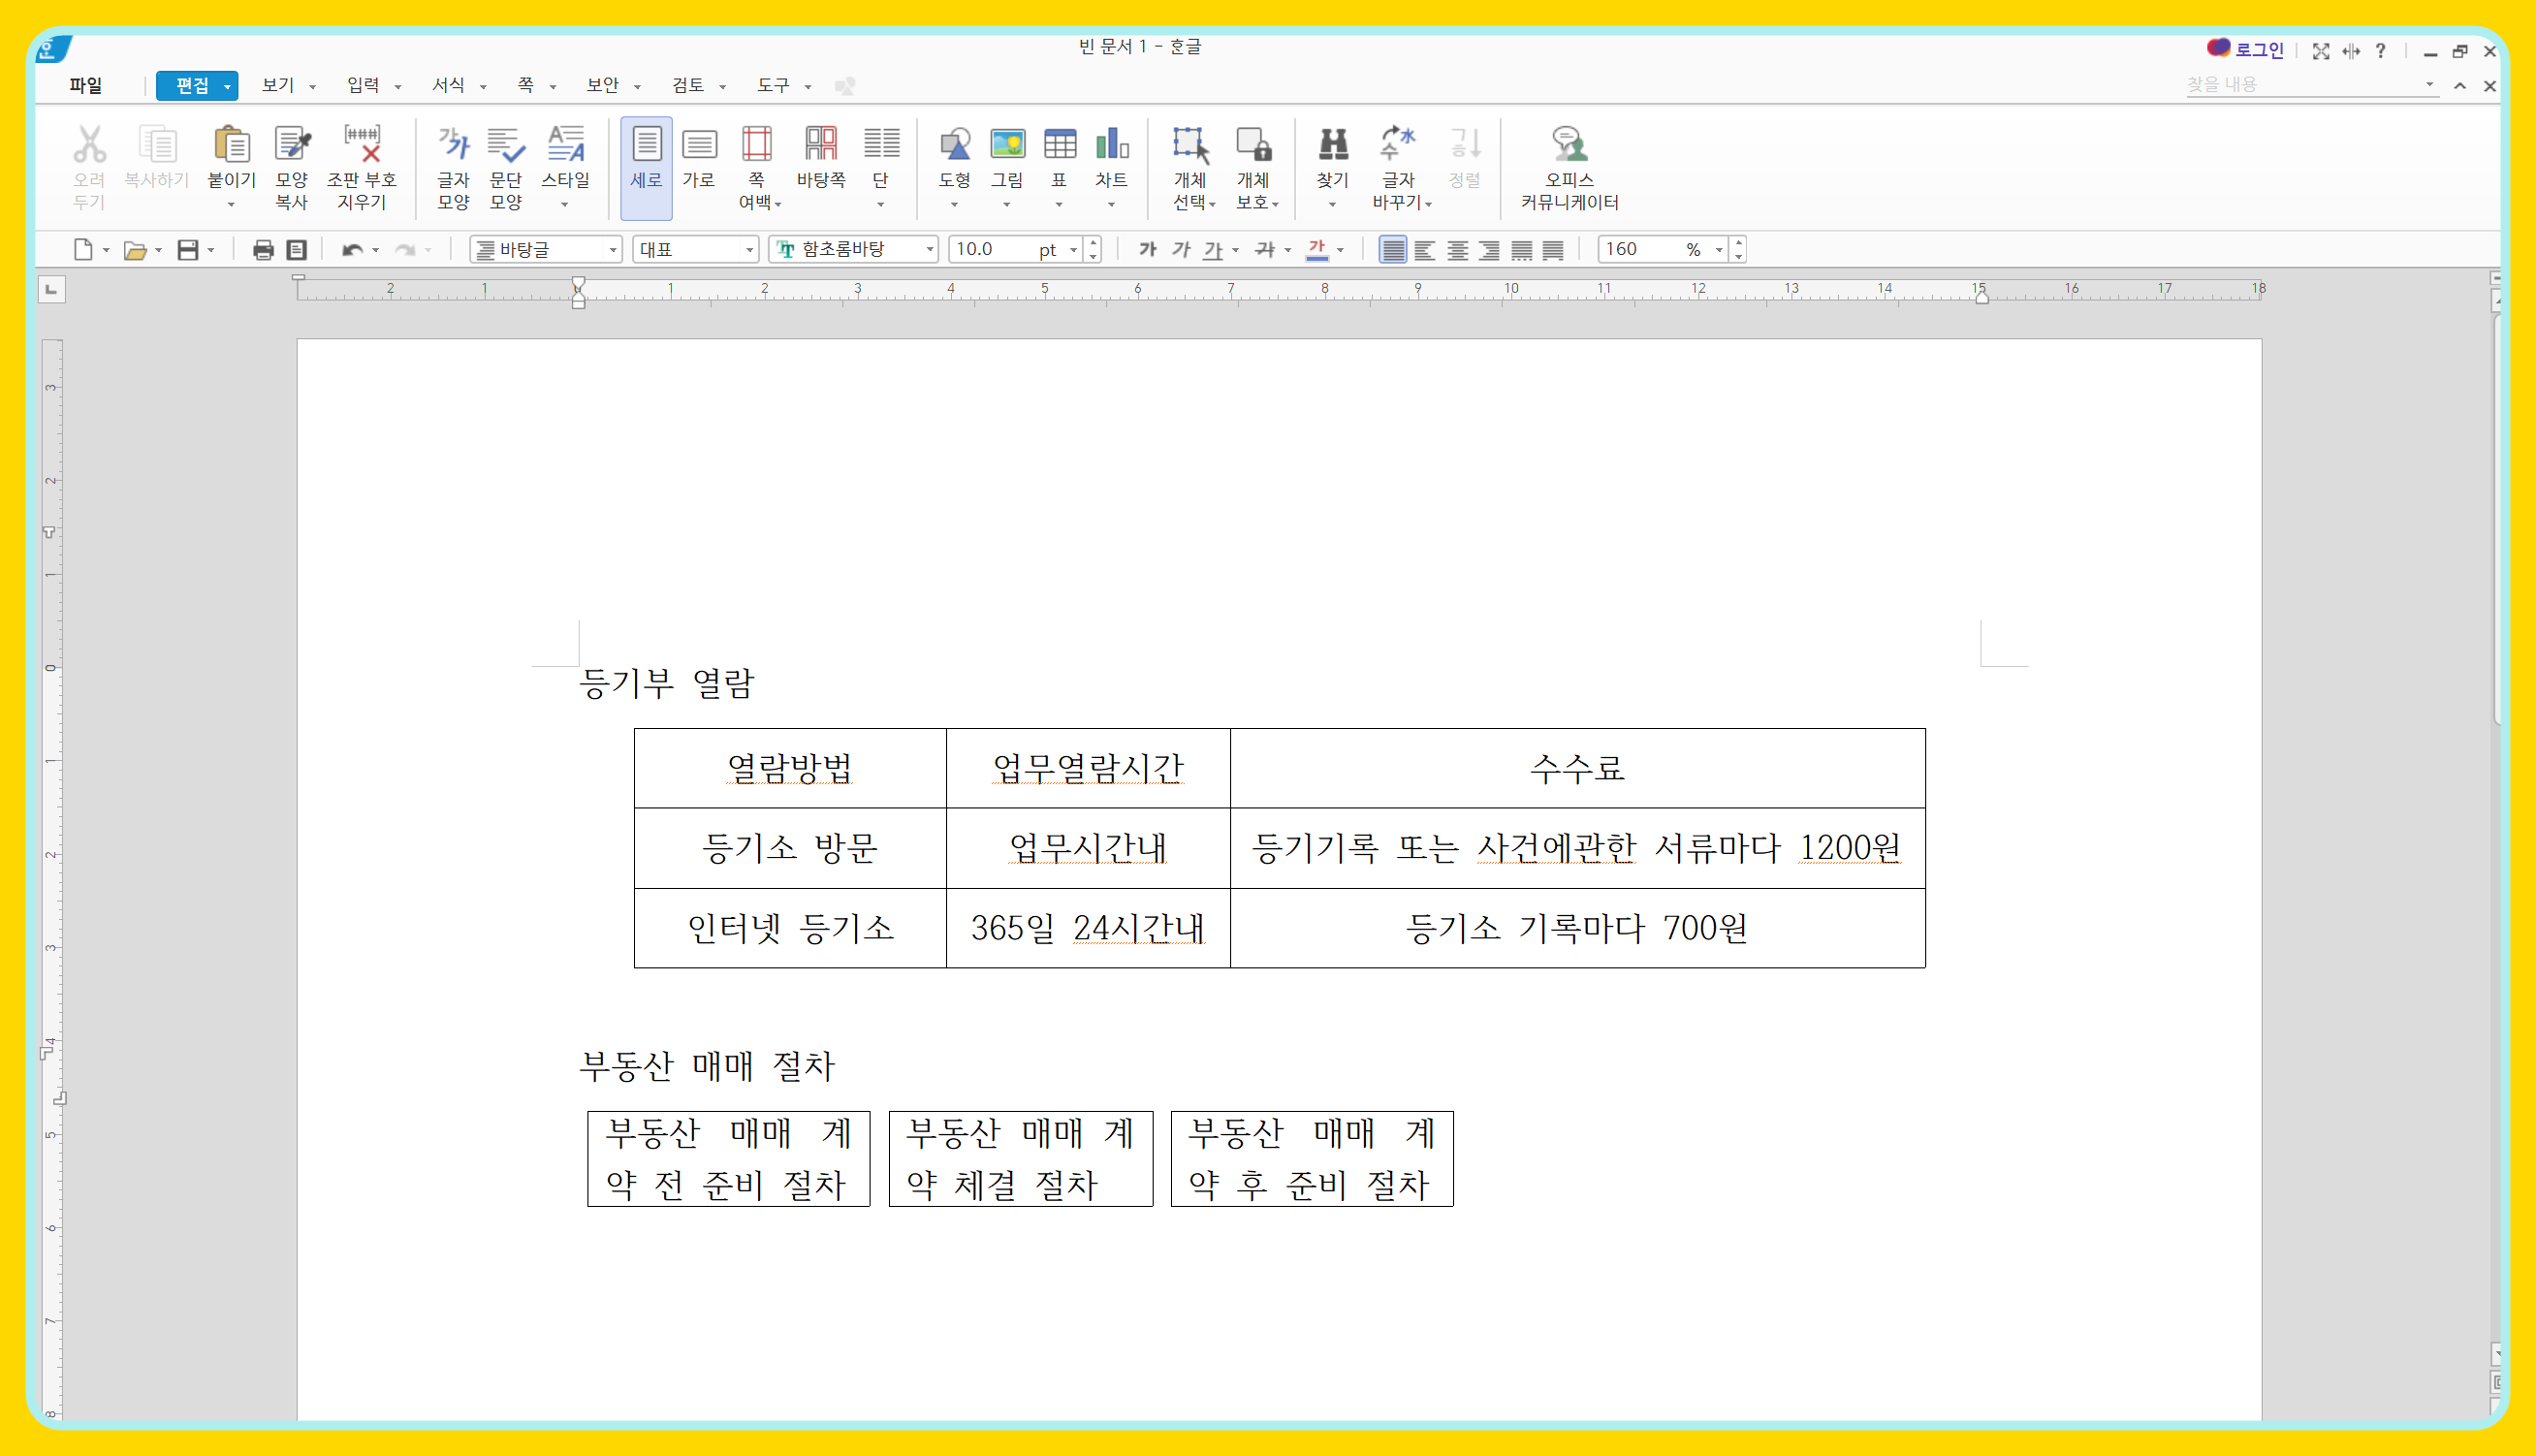Toggle bold text formatting
The height and width of the screenshot is (1456, 2536).
coord(1147,250)
